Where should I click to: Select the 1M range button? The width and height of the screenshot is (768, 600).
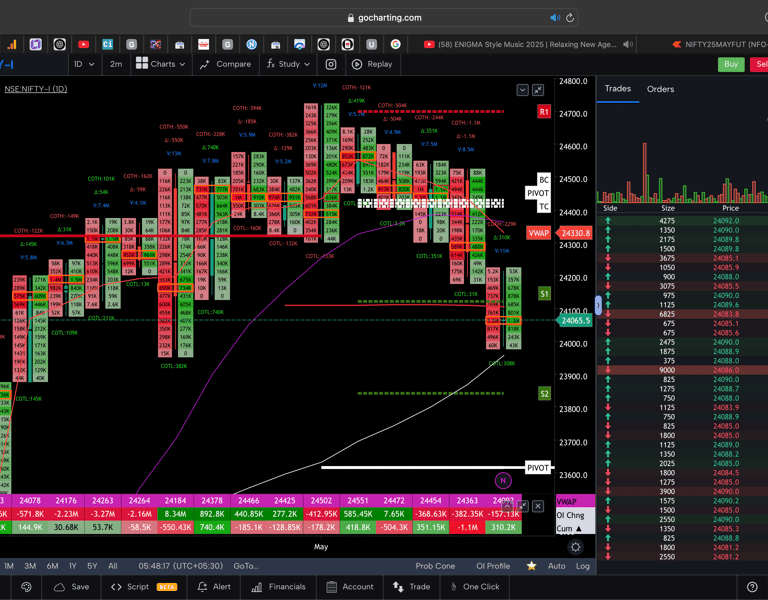(x=9, y=566)
